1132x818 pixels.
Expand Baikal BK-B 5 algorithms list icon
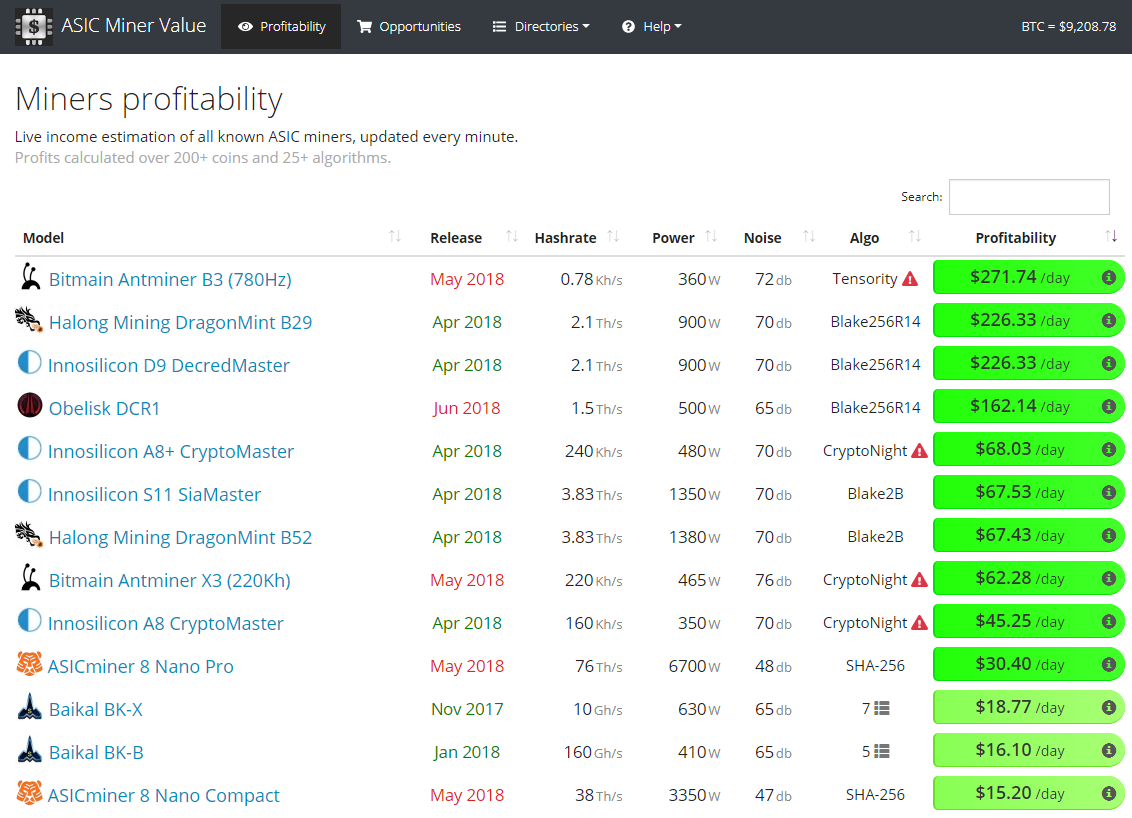point(881,752)
